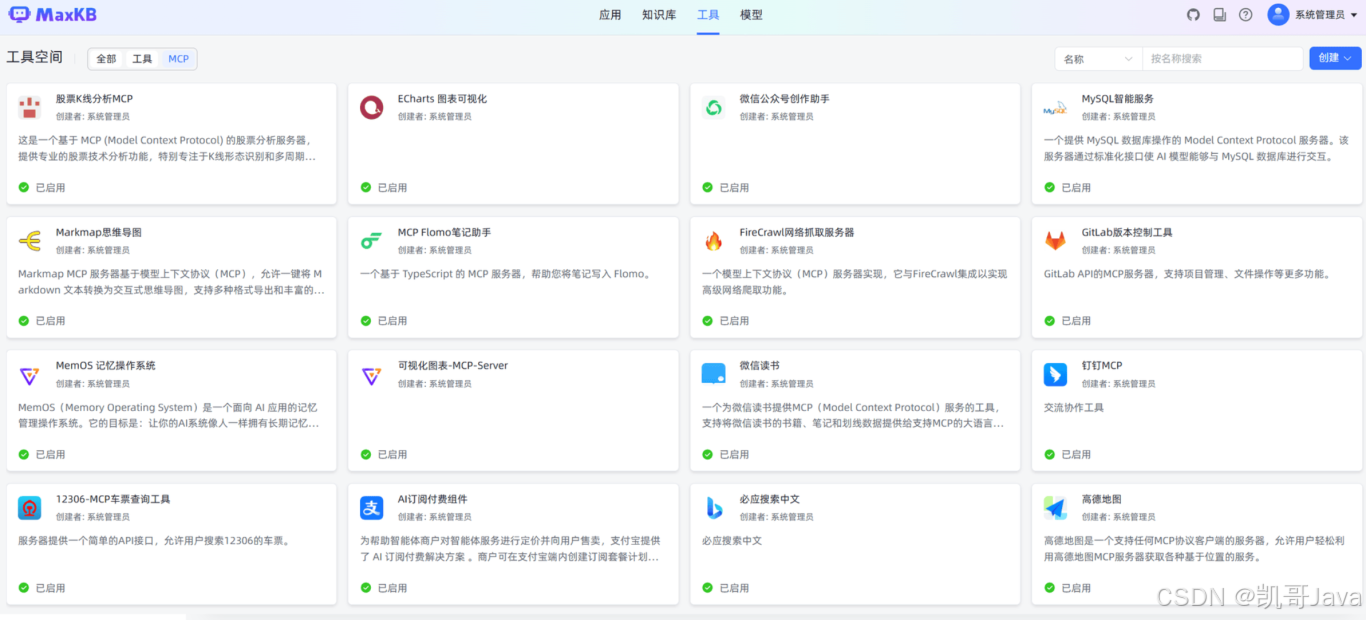
Task: Click the 必应搜索中文 description text
Action: click(x=732, y=541)
